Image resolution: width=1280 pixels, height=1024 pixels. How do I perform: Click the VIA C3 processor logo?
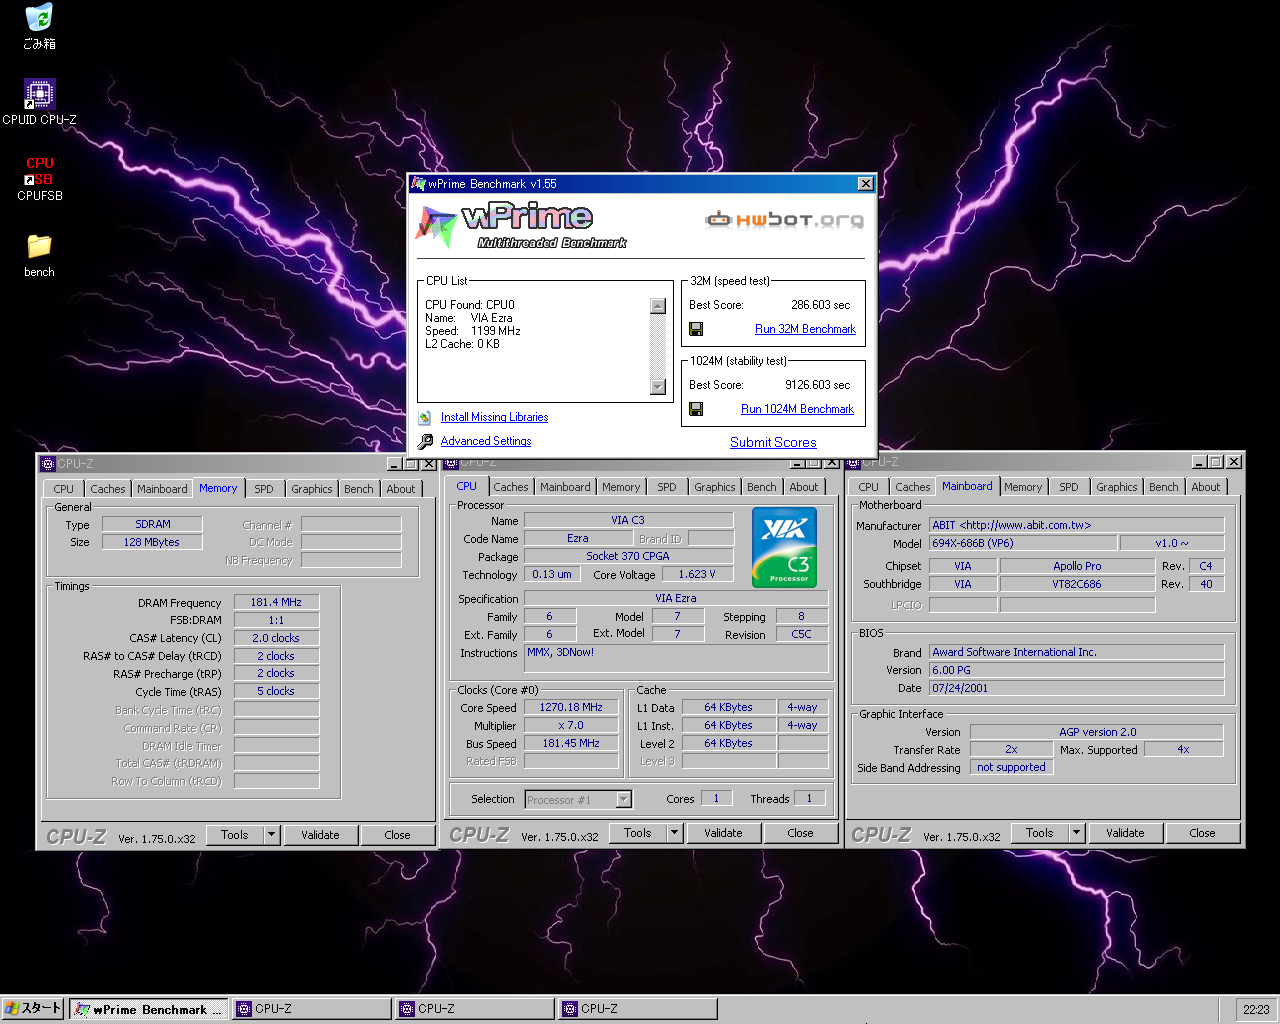[784, 547]
